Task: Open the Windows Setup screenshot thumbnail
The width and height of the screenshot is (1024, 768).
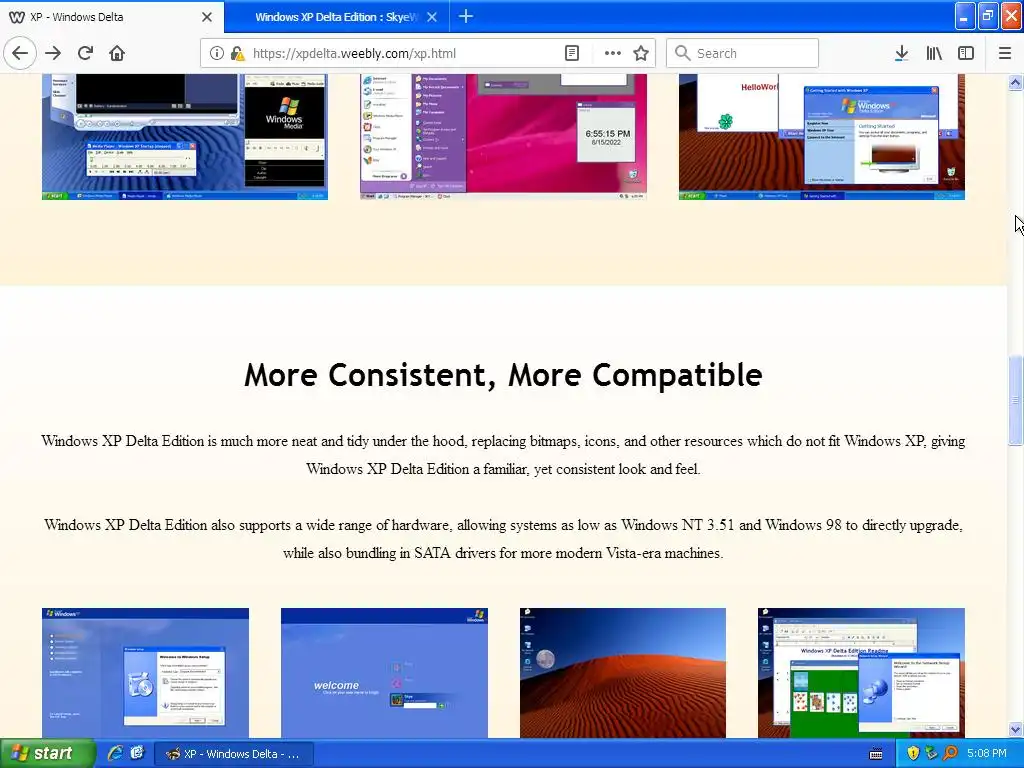Action: pos(145,673)
